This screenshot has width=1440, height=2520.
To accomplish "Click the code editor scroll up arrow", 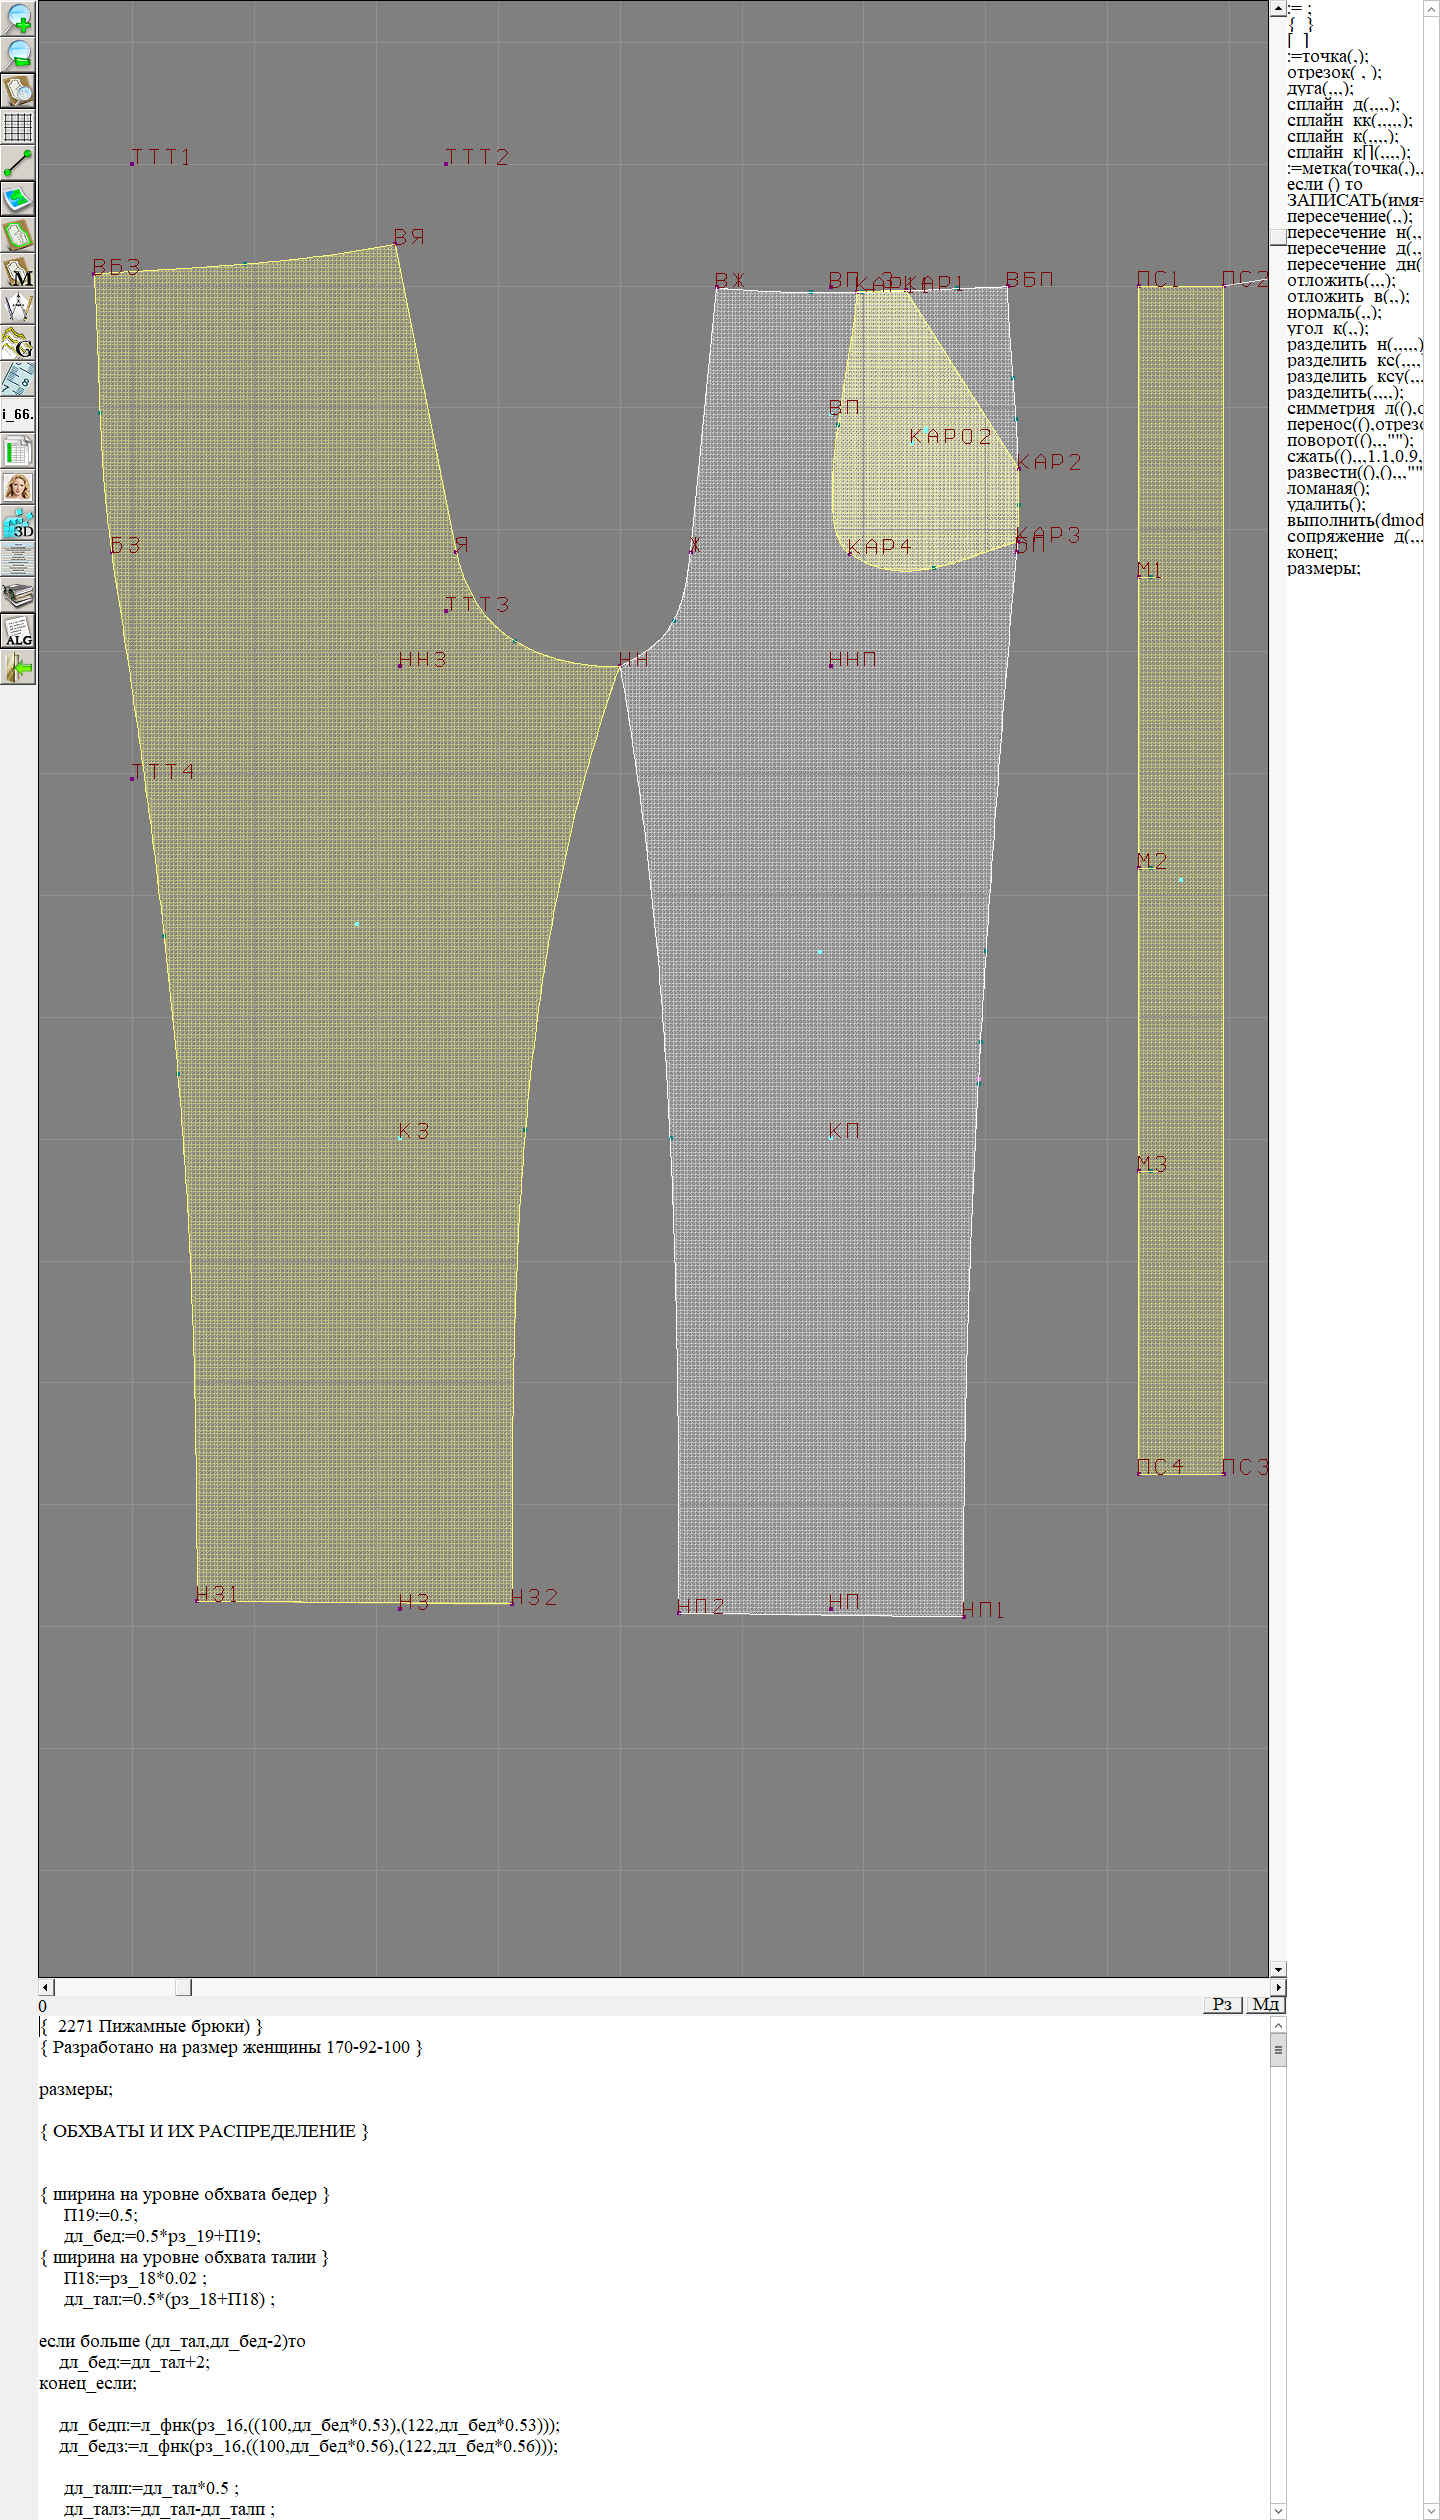I will point(1278,2025).
